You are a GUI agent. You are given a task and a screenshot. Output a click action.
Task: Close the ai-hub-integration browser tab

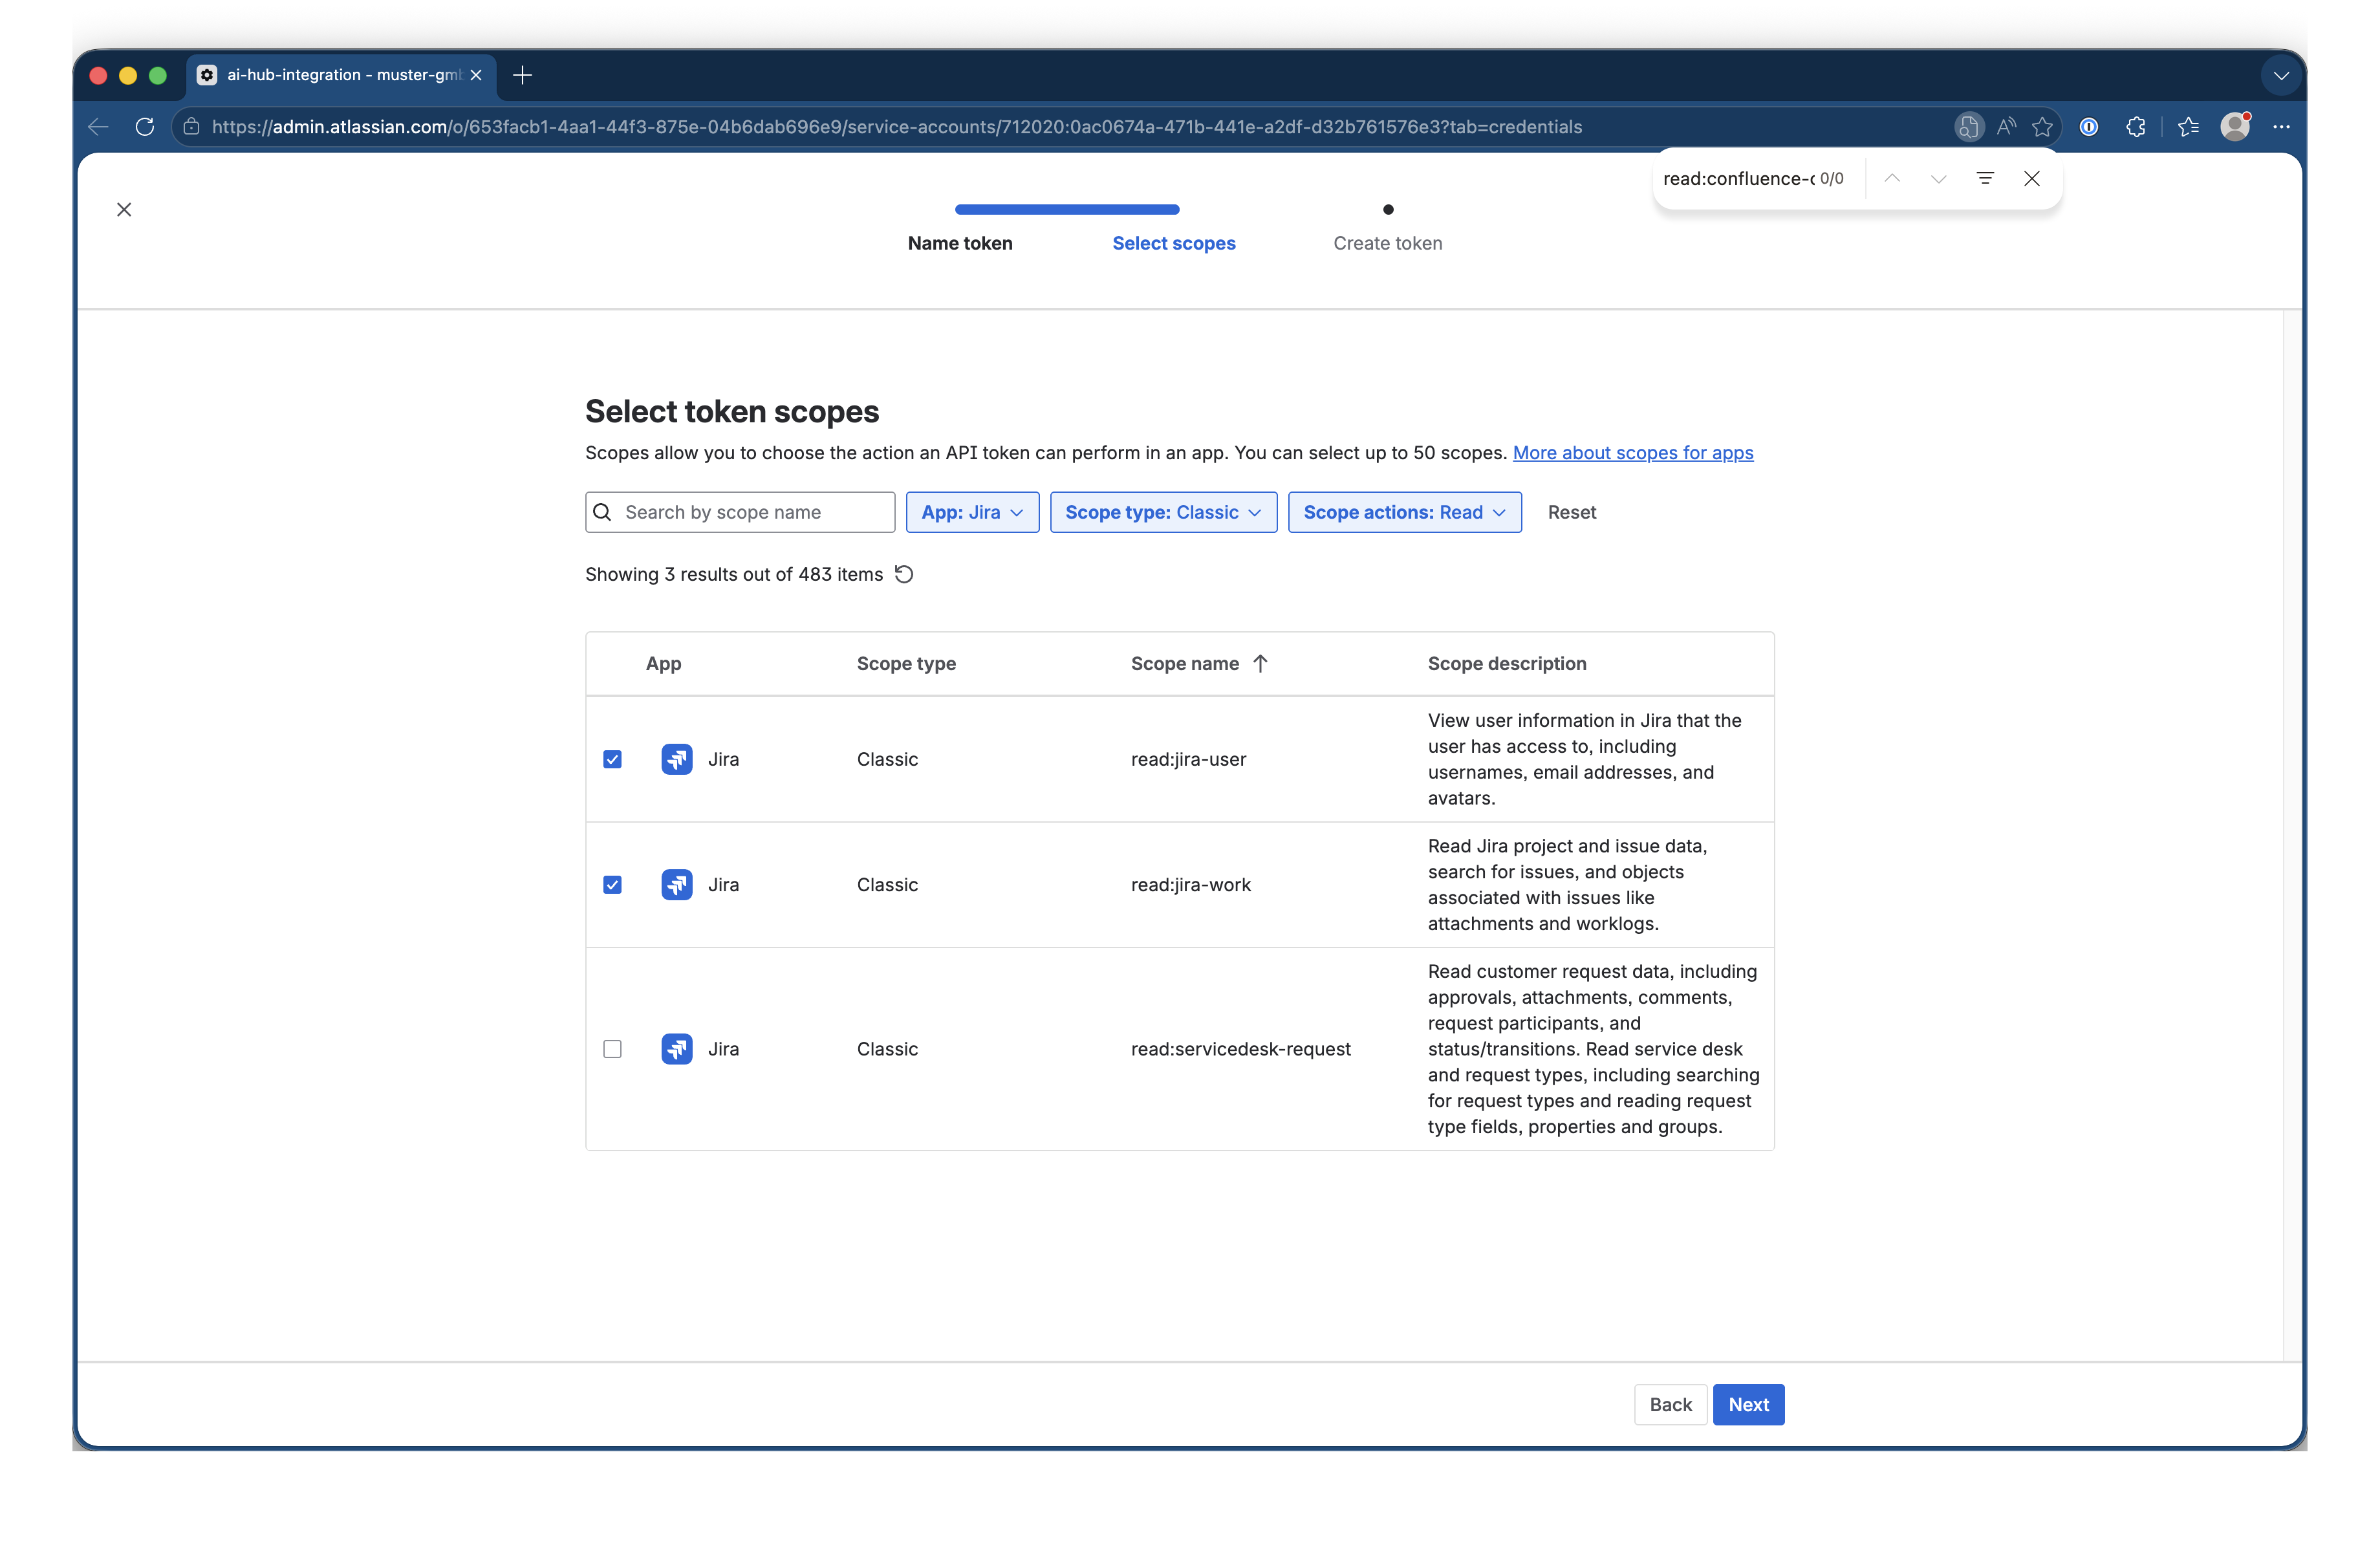[476, 75]
